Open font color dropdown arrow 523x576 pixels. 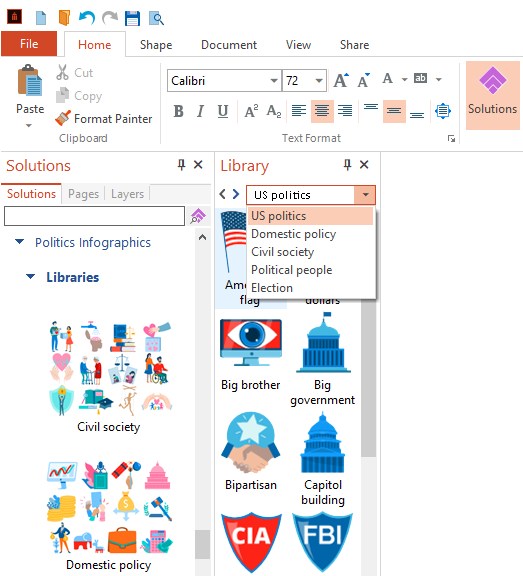tap(404, 79)
